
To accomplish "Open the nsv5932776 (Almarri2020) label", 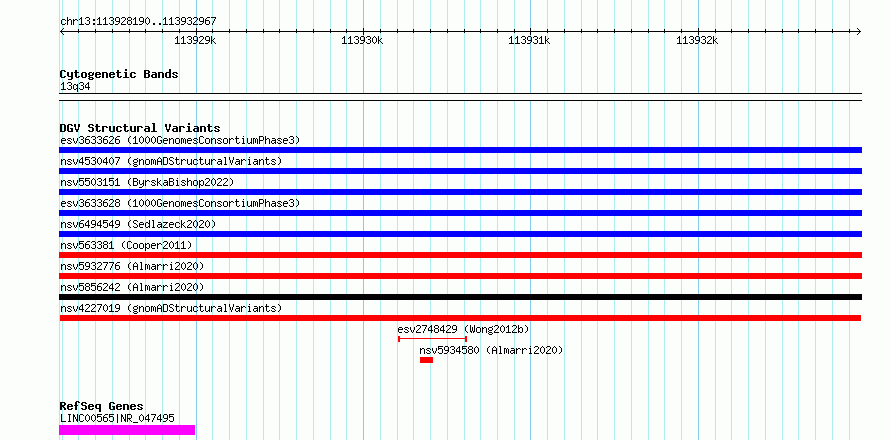I will (x=132, y=266).
